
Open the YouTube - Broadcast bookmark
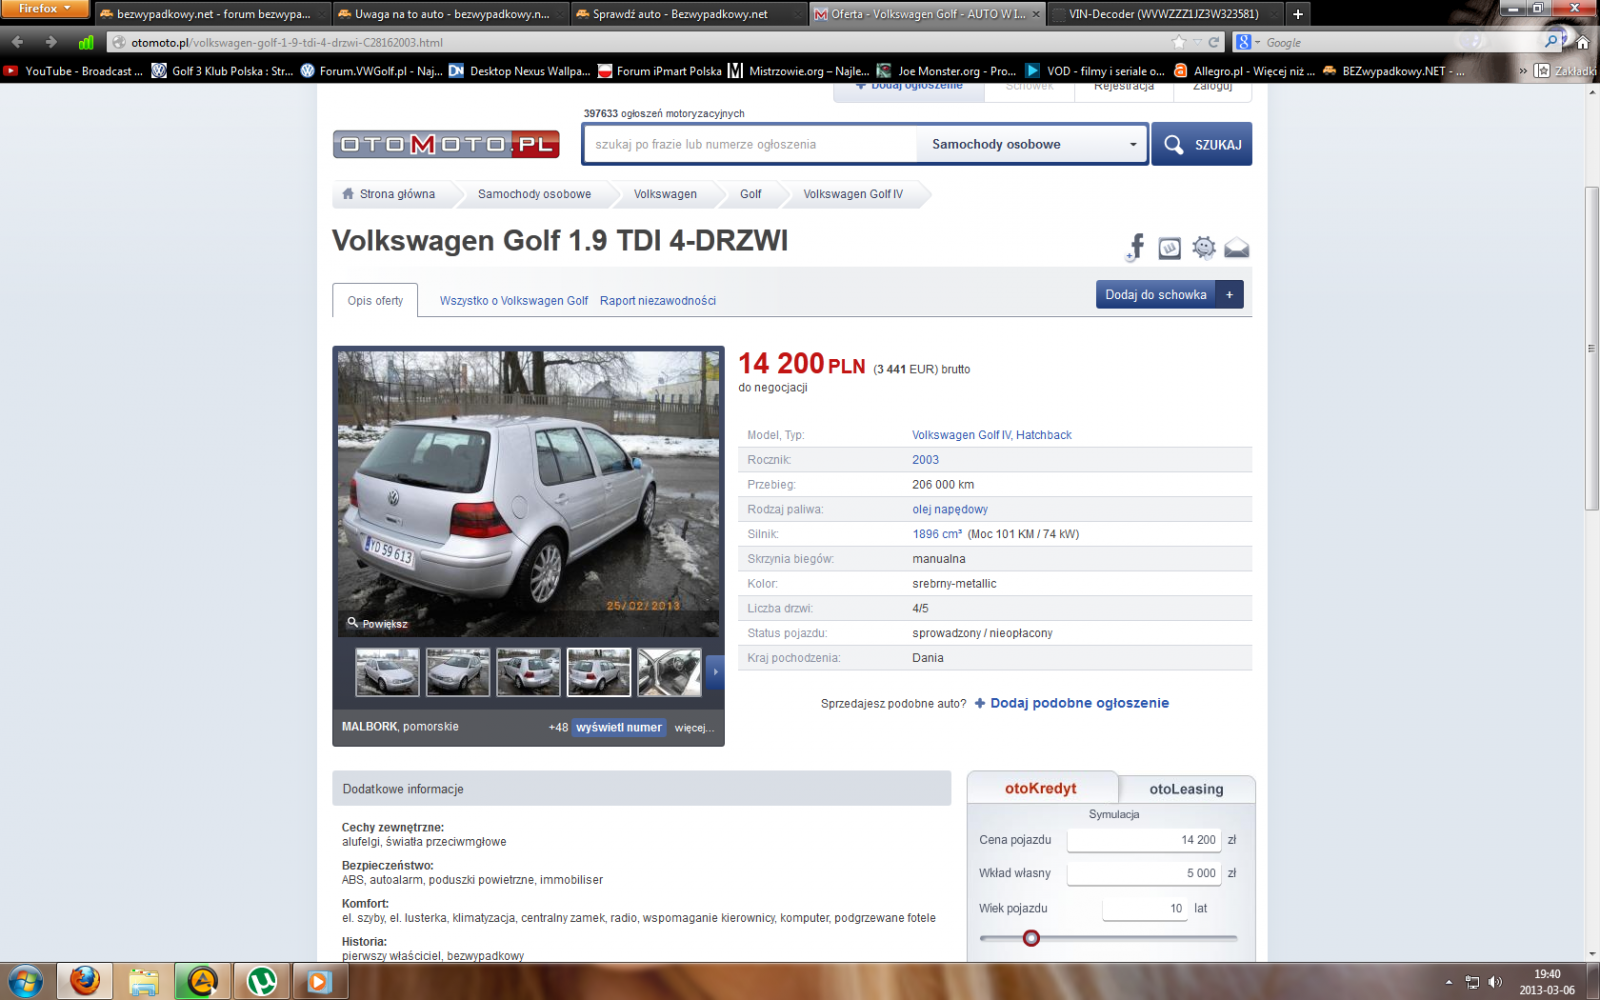pos(73,71)
